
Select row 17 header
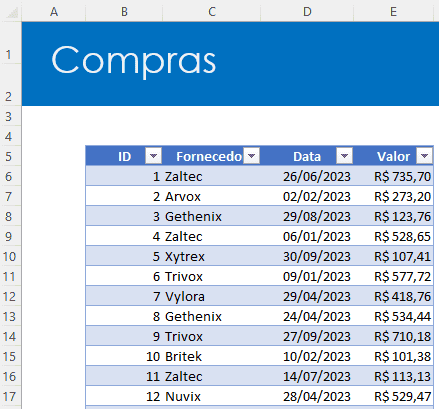[10, 396]
